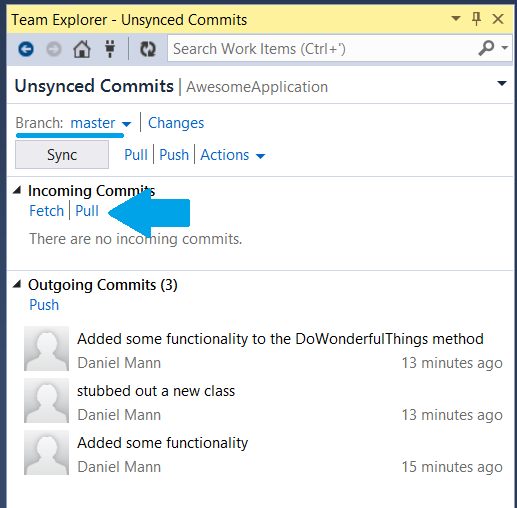Refresh Team Explorer using the refresh icon
Viewport: 517px width, 508px height.
click(148, 49)
